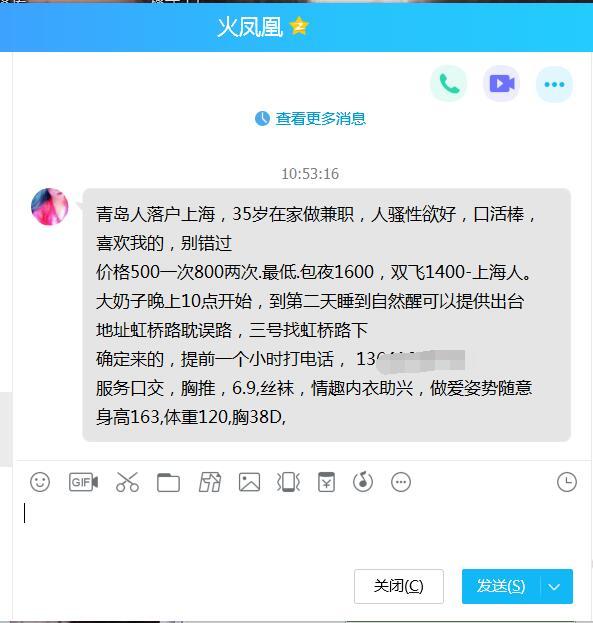The width and height of the screenshot is (593, 623).
Task: Open the emoji picker smiley icon
Action: [x=40, y=482]
